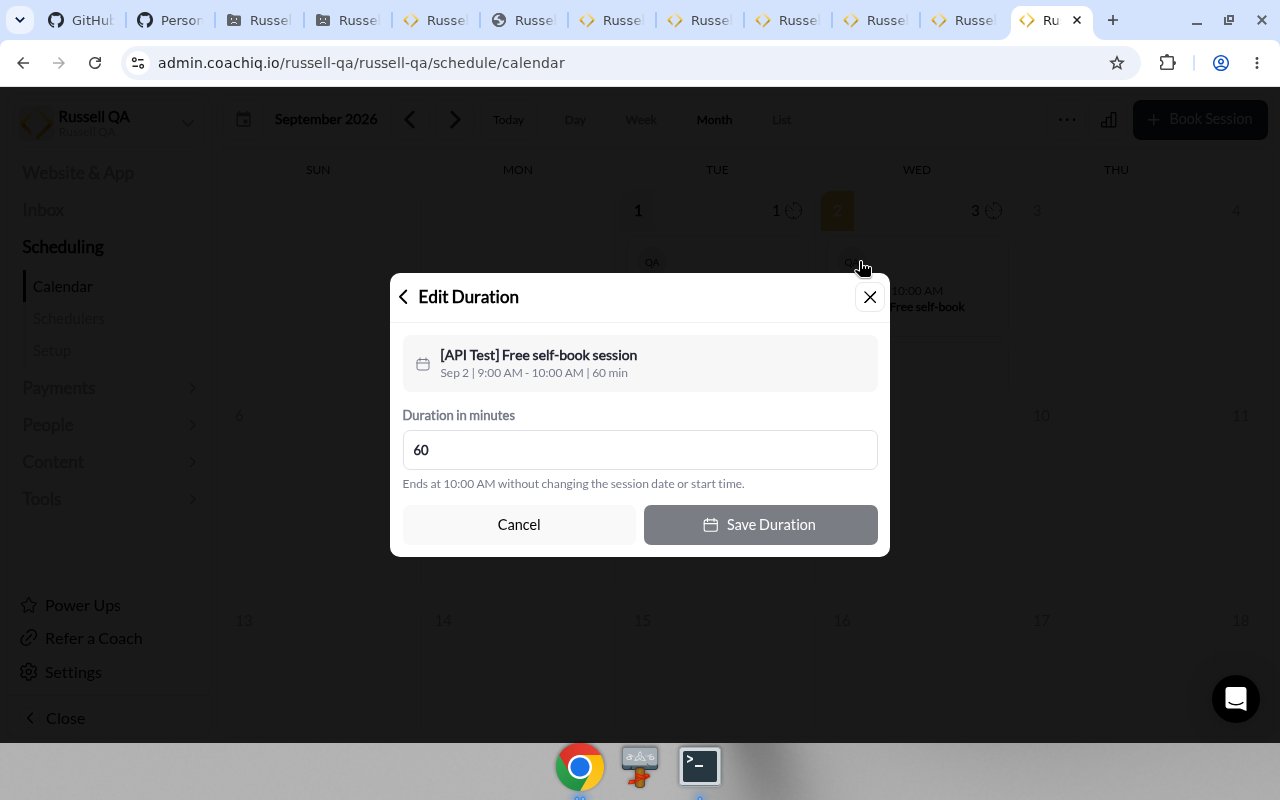1280x800 pixels.
Task: Switch to Week view
Action: [641, 120]
